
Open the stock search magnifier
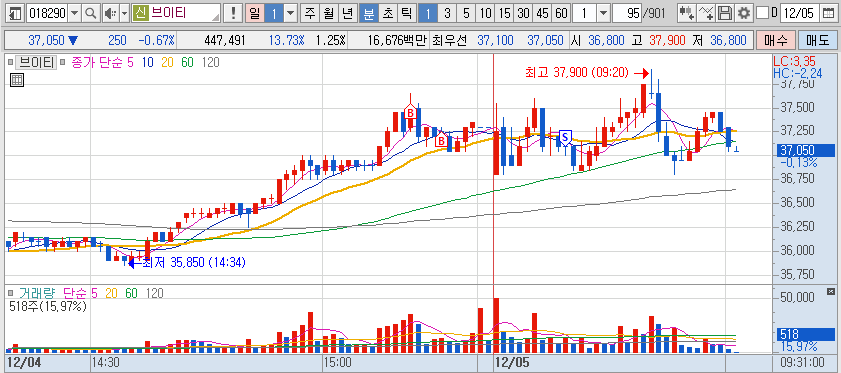[x=91, y=13]
